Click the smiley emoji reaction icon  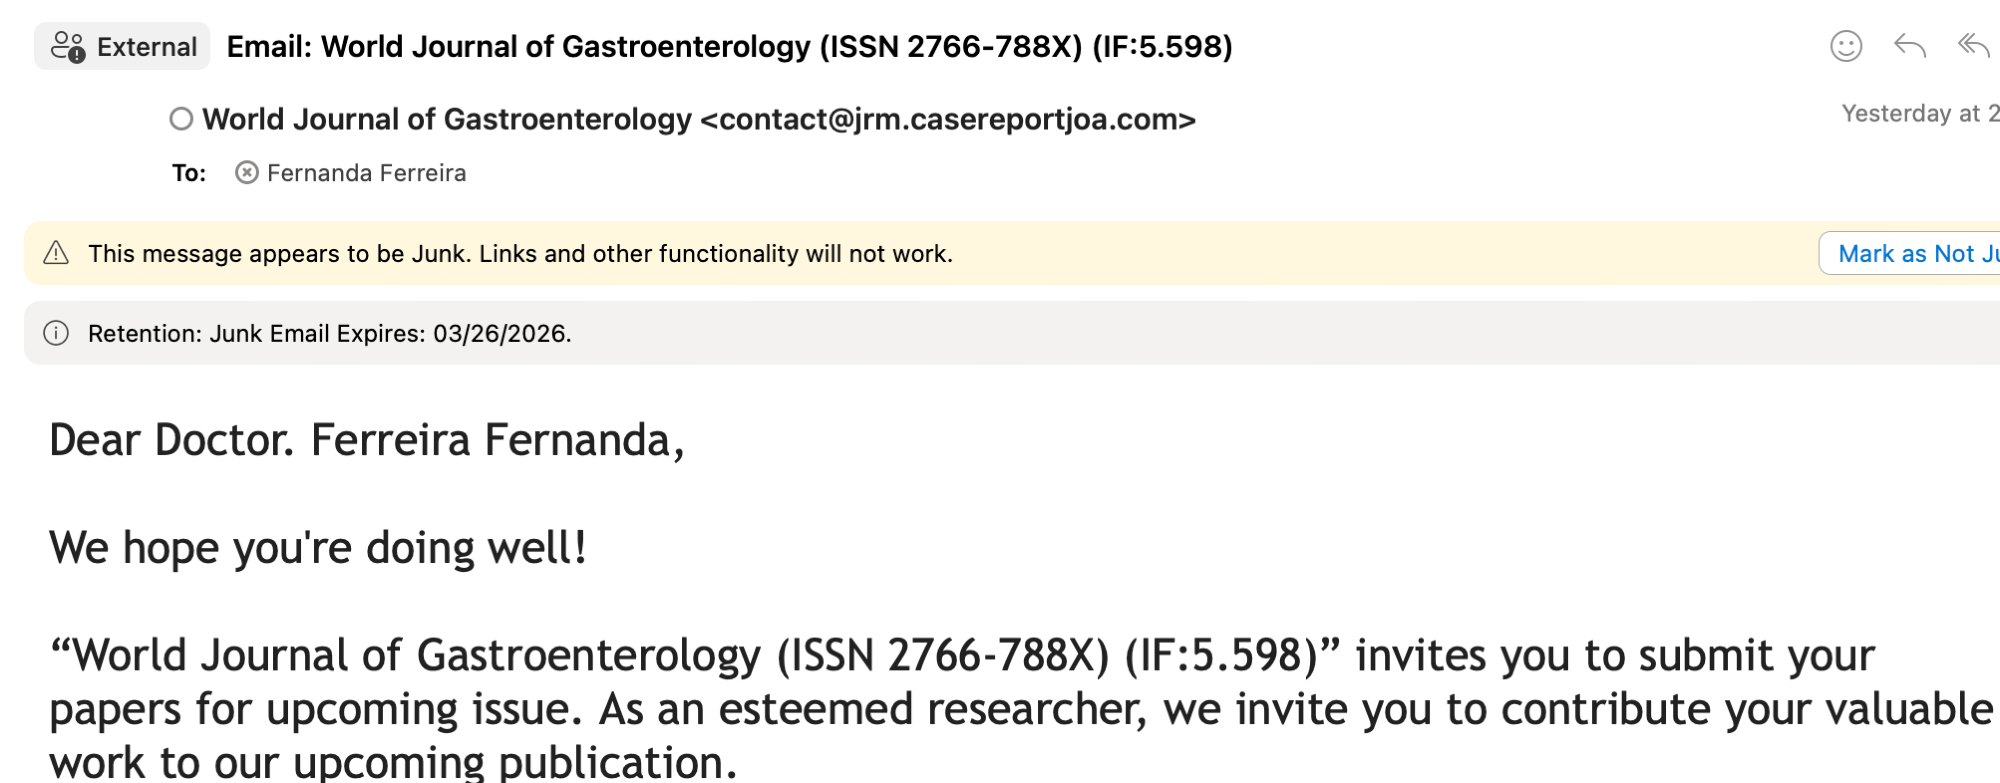point(1845,46)
